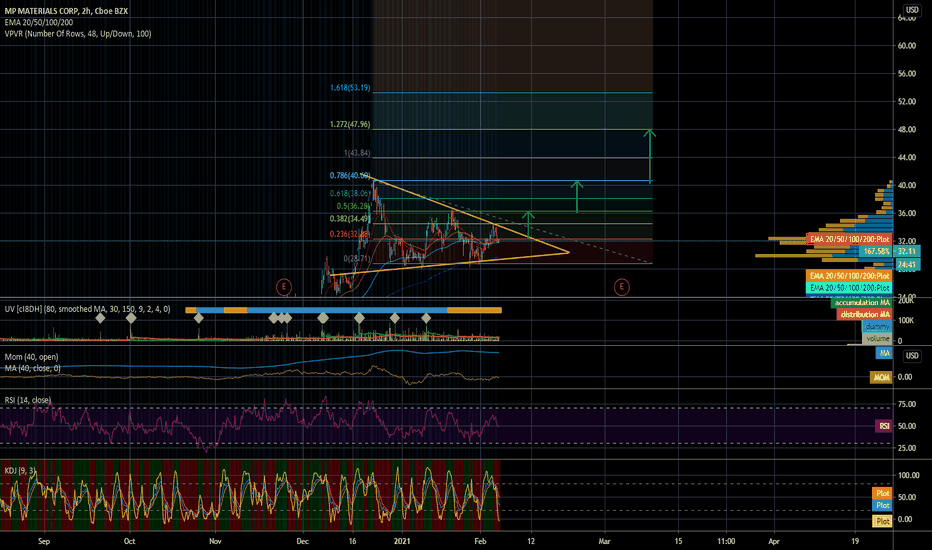Click the purple RSI scale label

(884, 426)
